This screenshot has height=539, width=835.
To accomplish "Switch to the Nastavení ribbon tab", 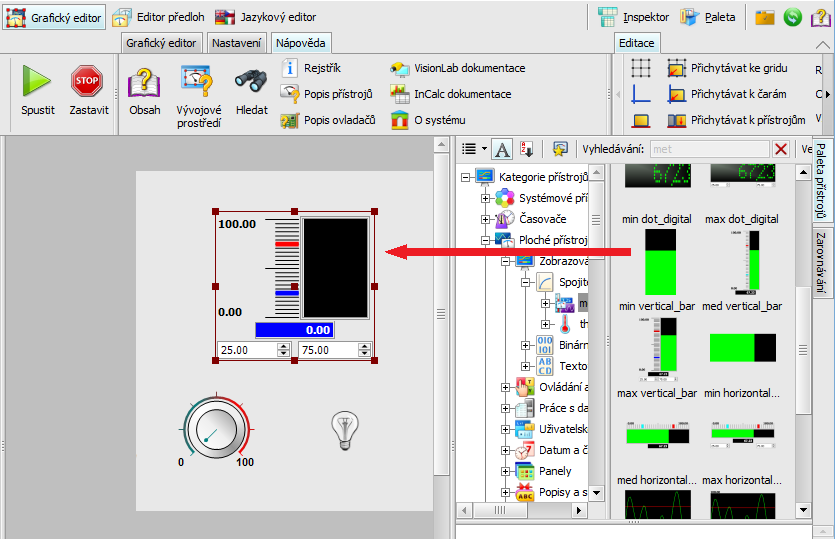I will click(x=237, y=43).
